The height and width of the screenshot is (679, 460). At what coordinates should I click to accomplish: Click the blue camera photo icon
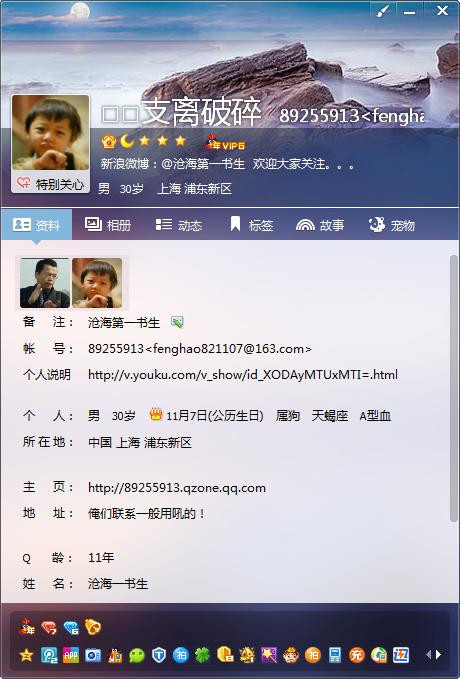coord(93,655)
